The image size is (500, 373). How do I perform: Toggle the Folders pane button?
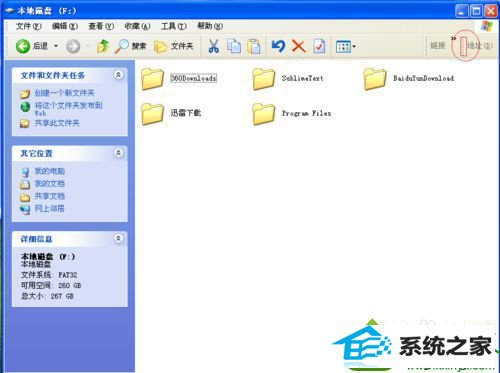point(174,46)
